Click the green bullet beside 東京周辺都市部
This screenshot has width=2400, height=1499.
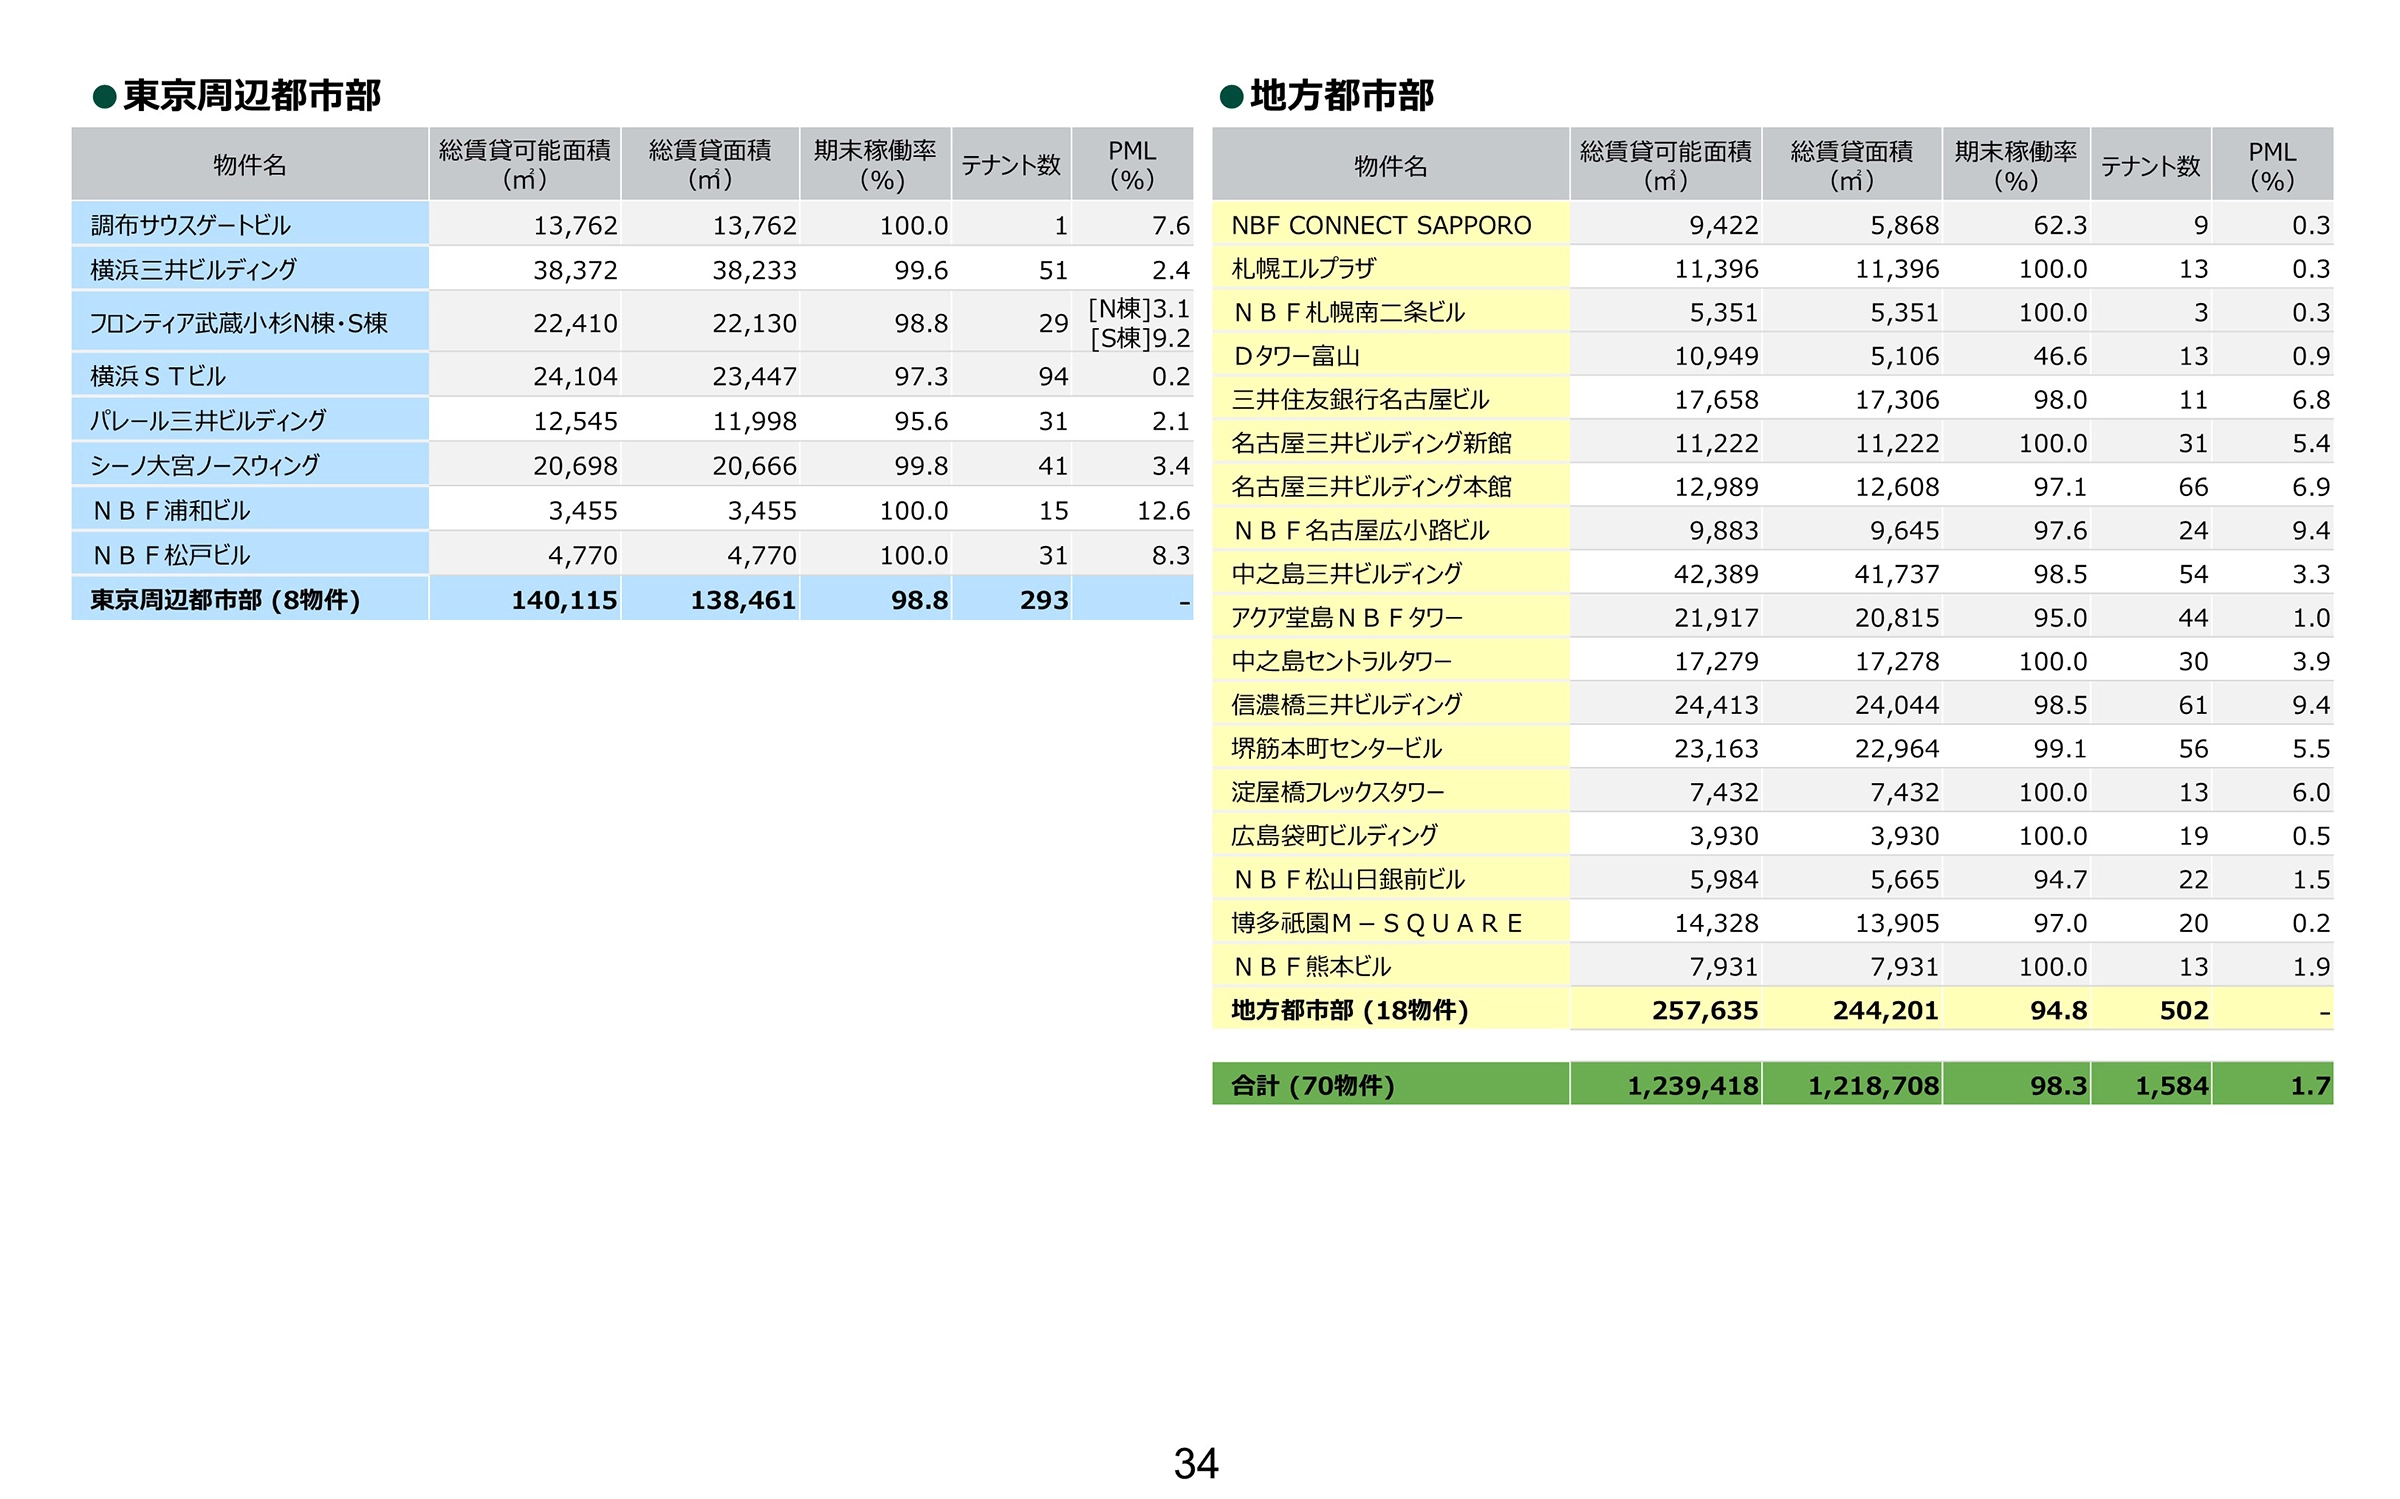coord(104,97)
